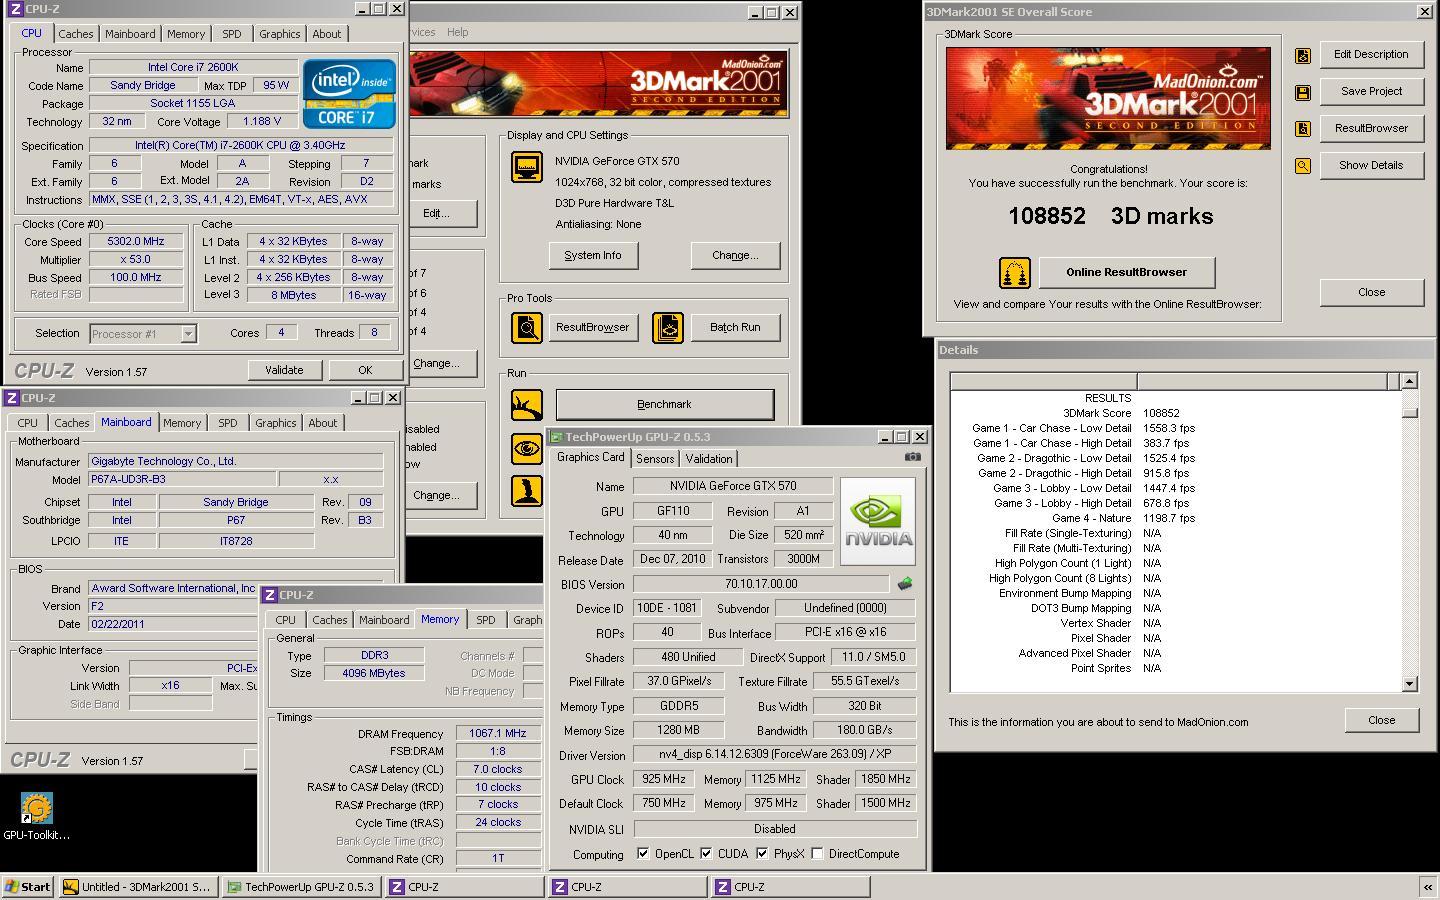Click the Save Project button
The width and height of the screenshot is (1440, 900).
1371,92
